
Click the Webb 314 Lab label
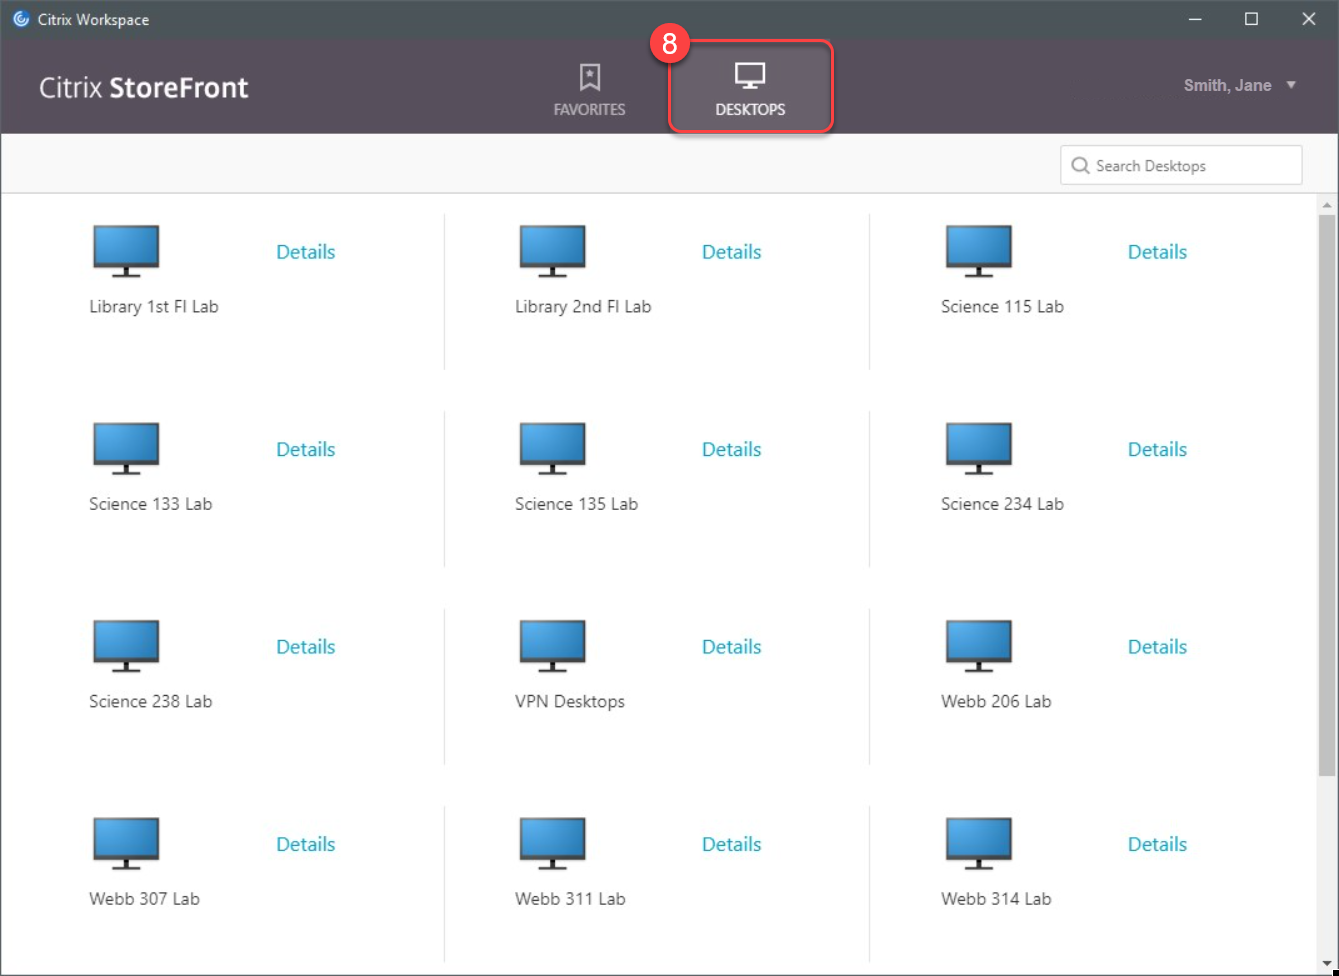point(996,899)
